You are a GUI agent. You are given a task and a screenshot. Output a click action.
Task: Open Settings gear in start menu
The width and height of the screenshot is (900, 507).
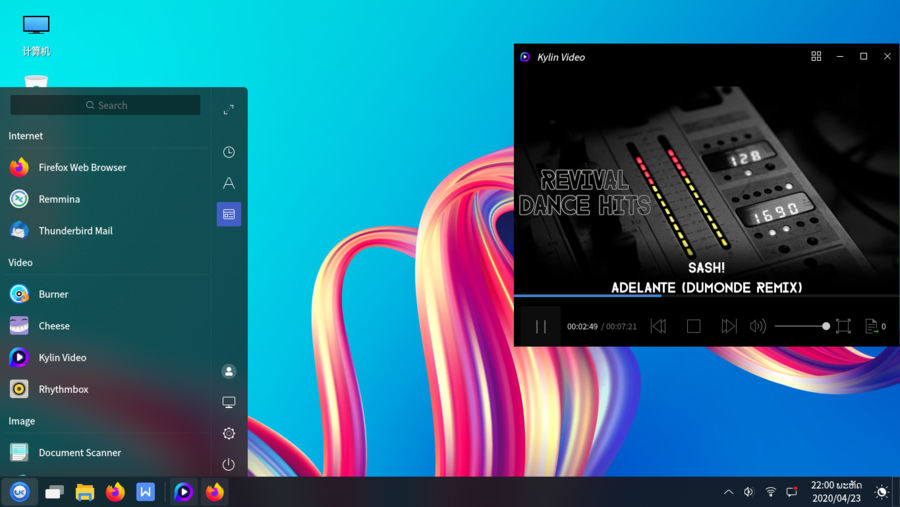click(228, 434)
